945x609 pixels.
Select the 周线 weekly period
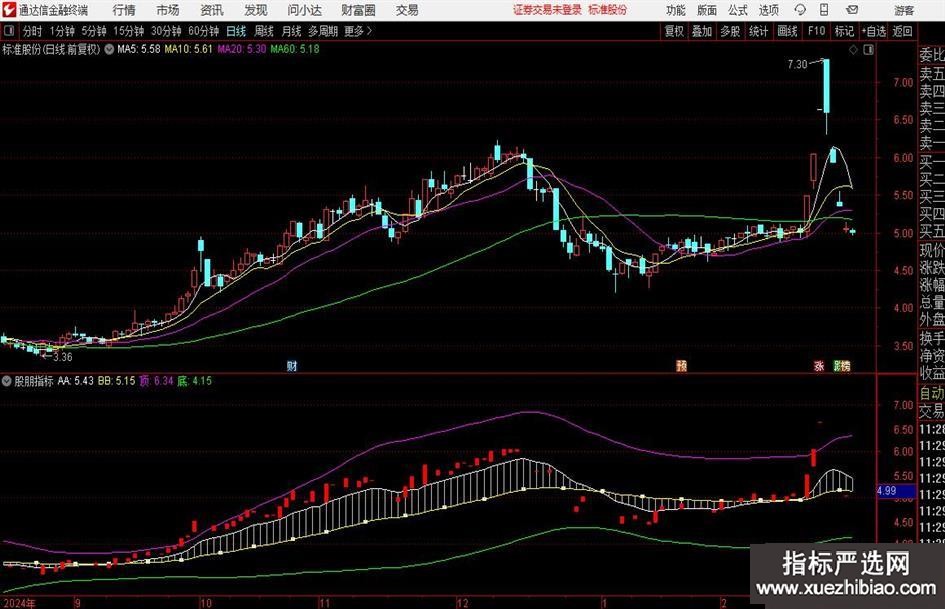tap(264, 31)
